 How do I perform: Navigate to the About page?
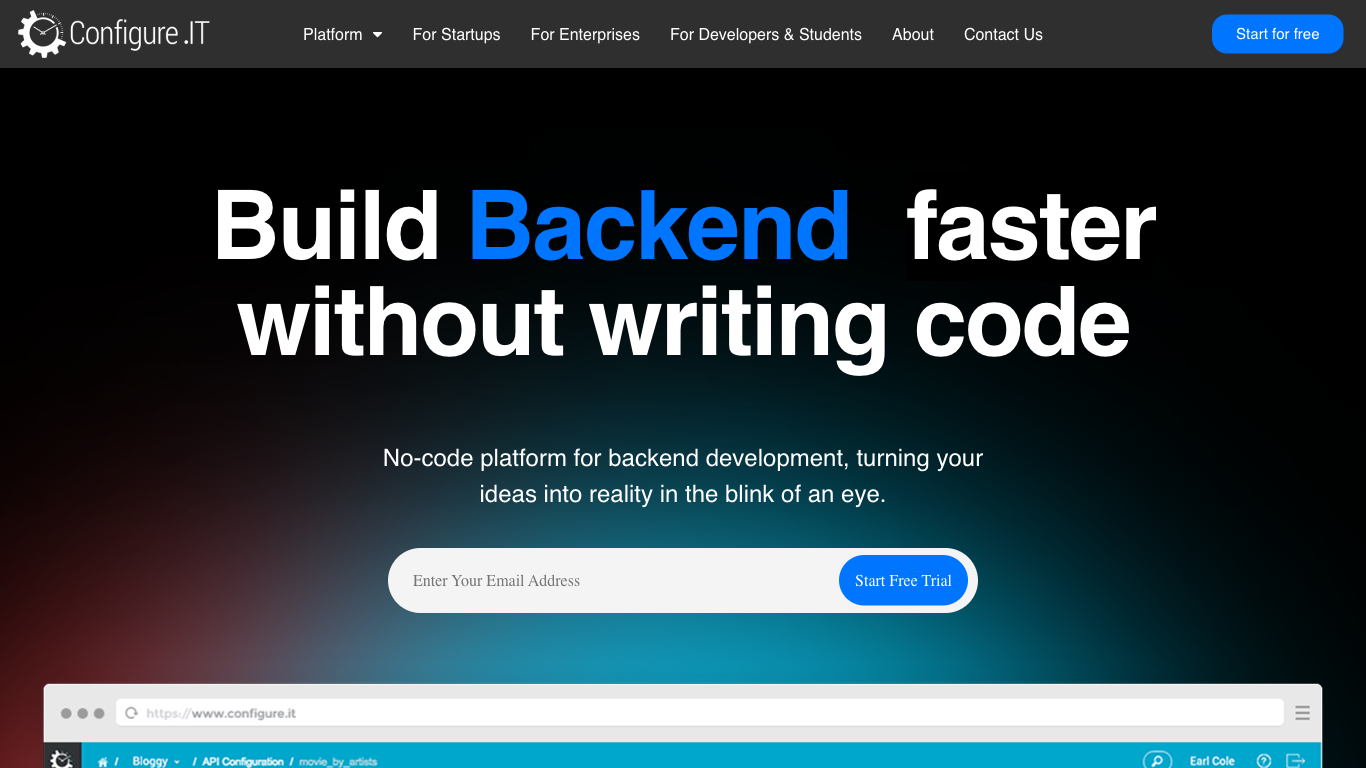(x=913, y=34)
